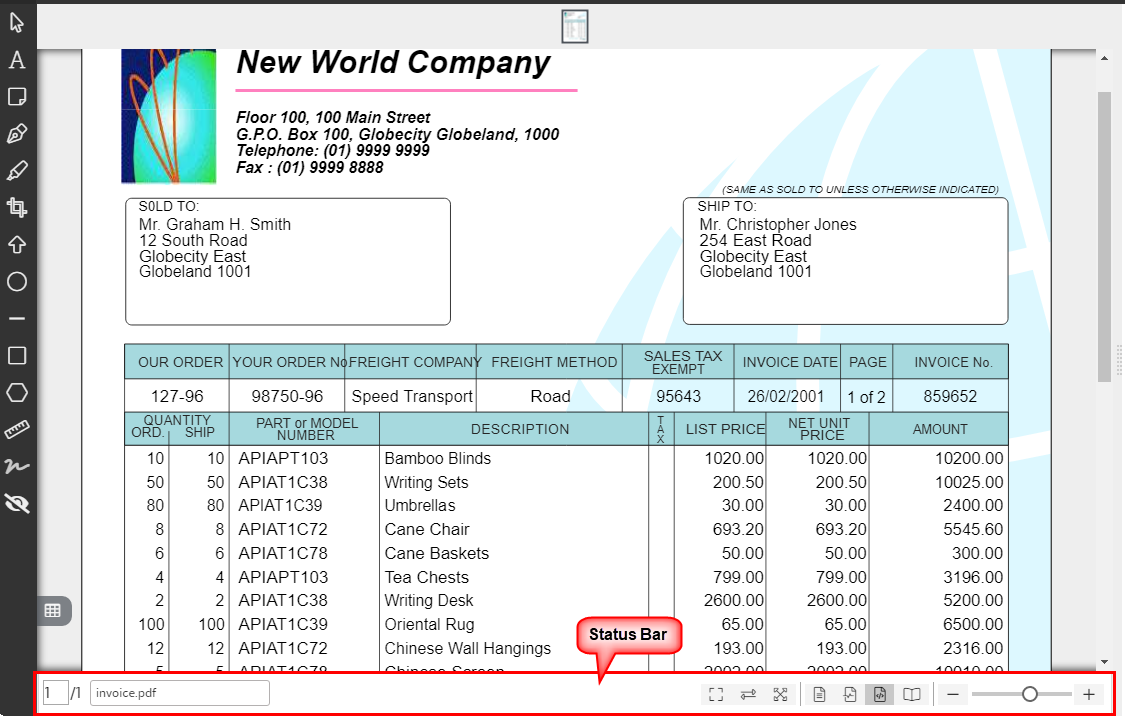Open the thumbnail grid panel
The image size is (1125, 716).
pyautogui.click(x=53, y=610)
